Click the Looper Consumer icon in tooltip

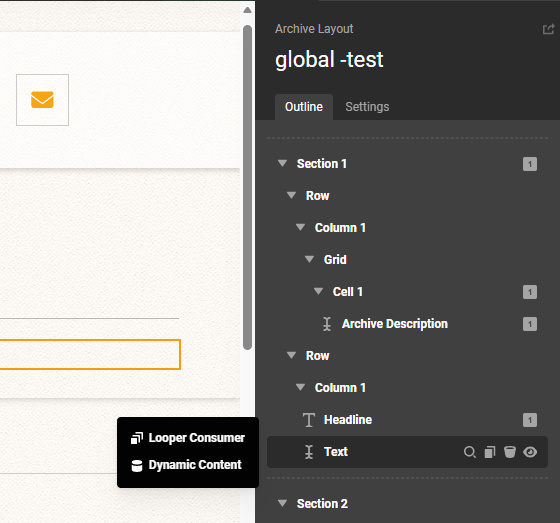coord(137,438)
